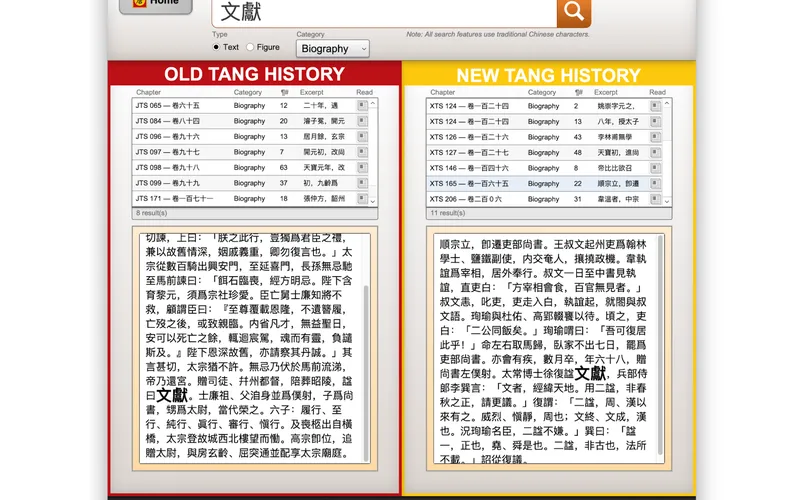Open the Biography category dropdown
This screenshot has height=500, width=800.
332,48
